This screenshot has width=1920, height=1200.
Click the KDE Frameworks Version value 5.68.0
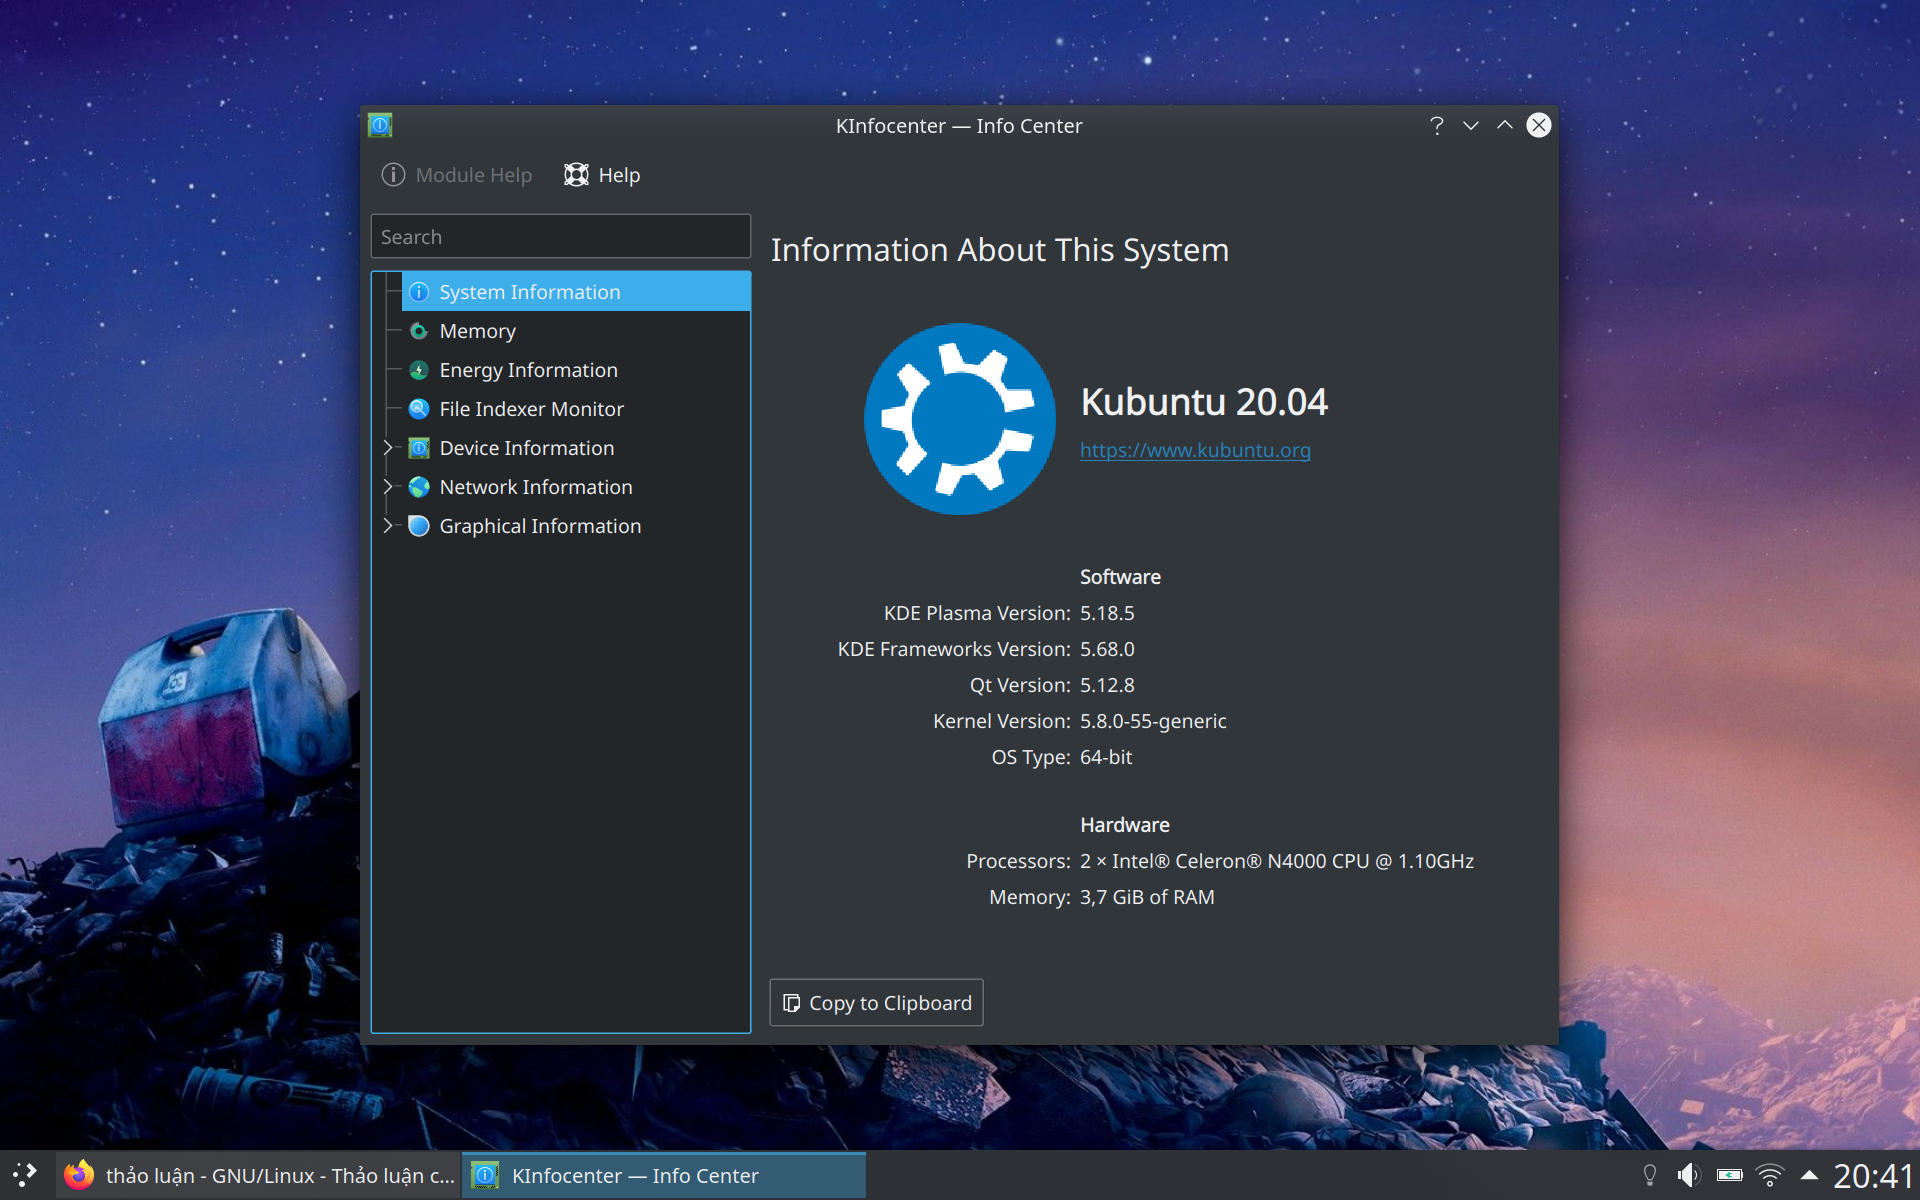point(1107,649)
